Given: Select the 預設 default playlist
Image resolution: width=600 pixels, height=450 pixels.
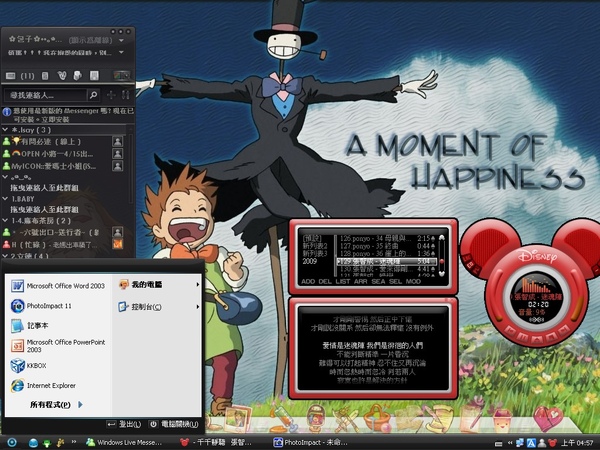Looking at the screenshot, I should point(312,238).
